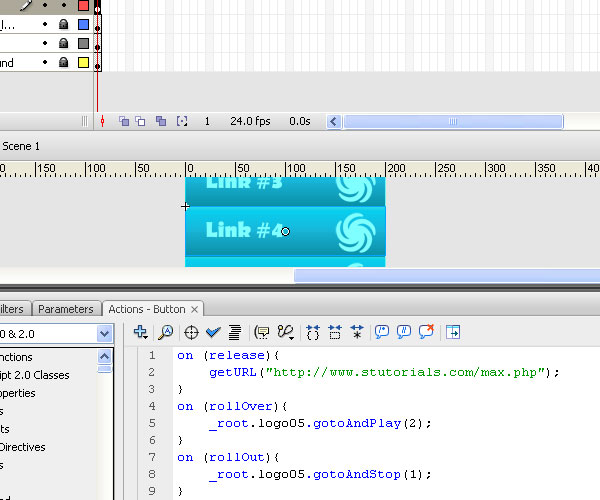This screenshot has height=500, width=600.
Task: Toggle Show/Hide Toolbox icon
Action: click(453, 332)
